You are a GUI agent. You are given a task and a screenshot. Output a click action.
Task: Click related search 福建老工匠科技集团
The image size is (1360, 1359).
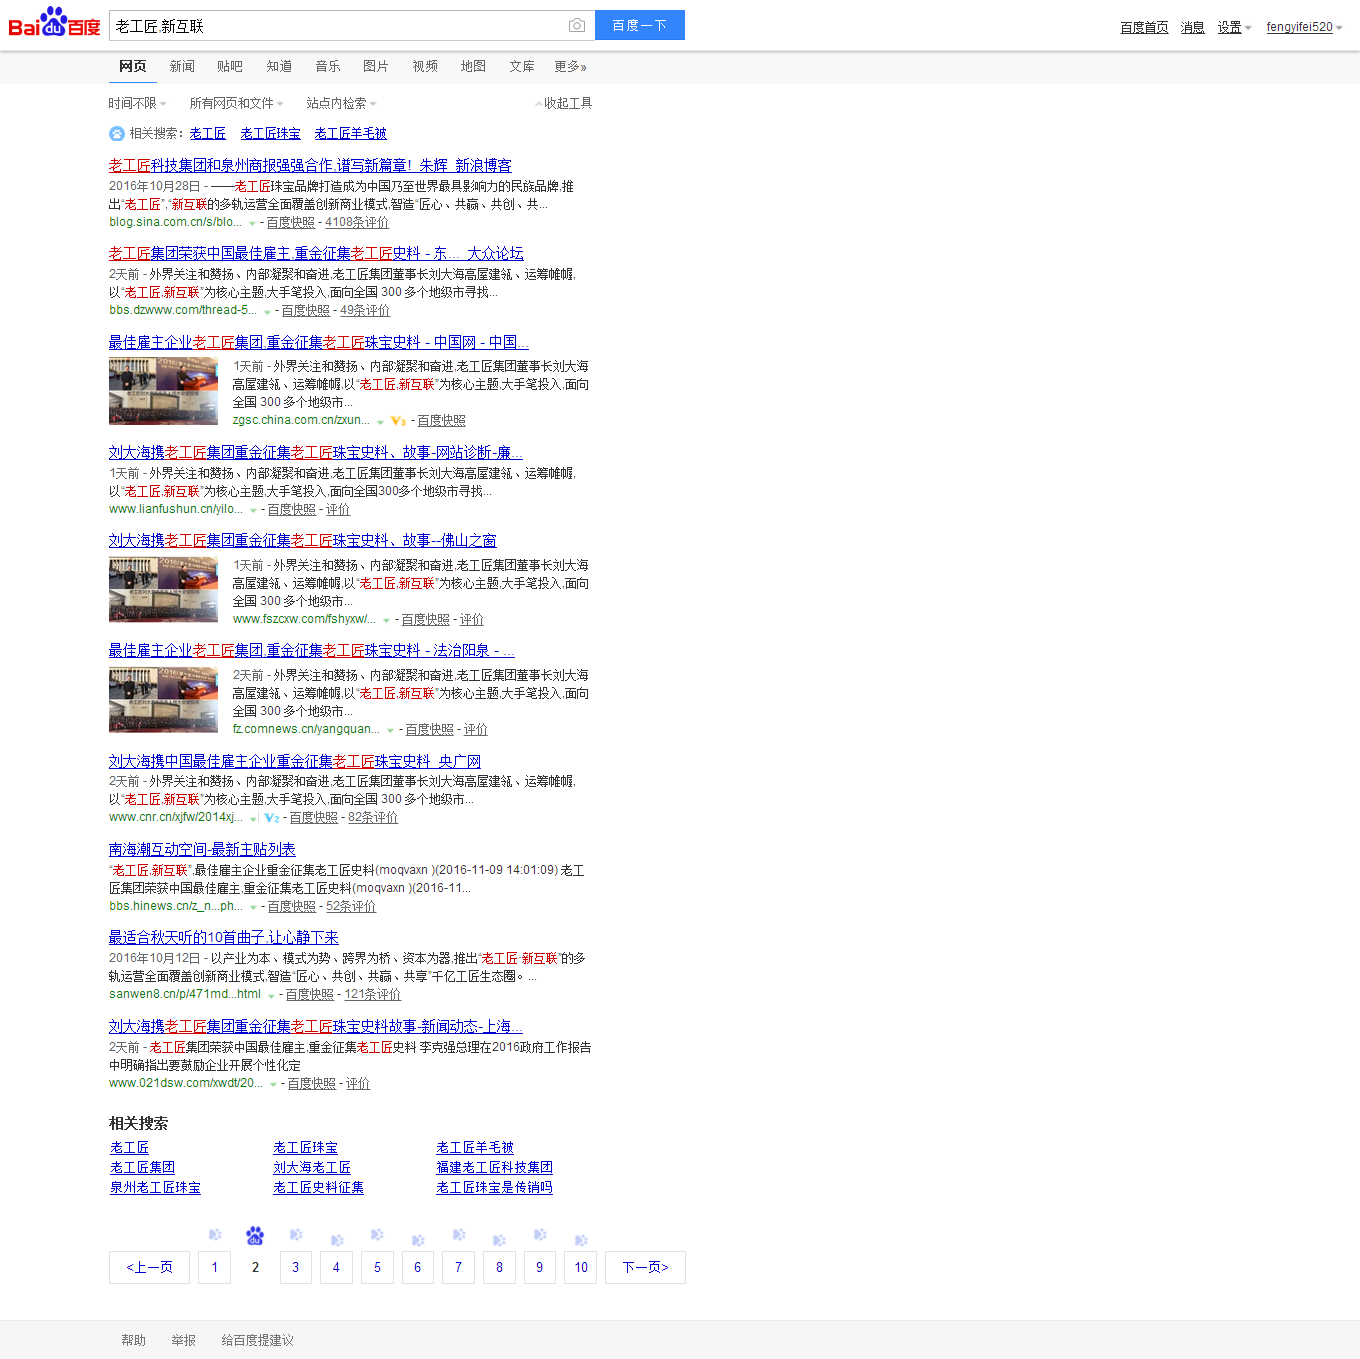click(494, 1168)
